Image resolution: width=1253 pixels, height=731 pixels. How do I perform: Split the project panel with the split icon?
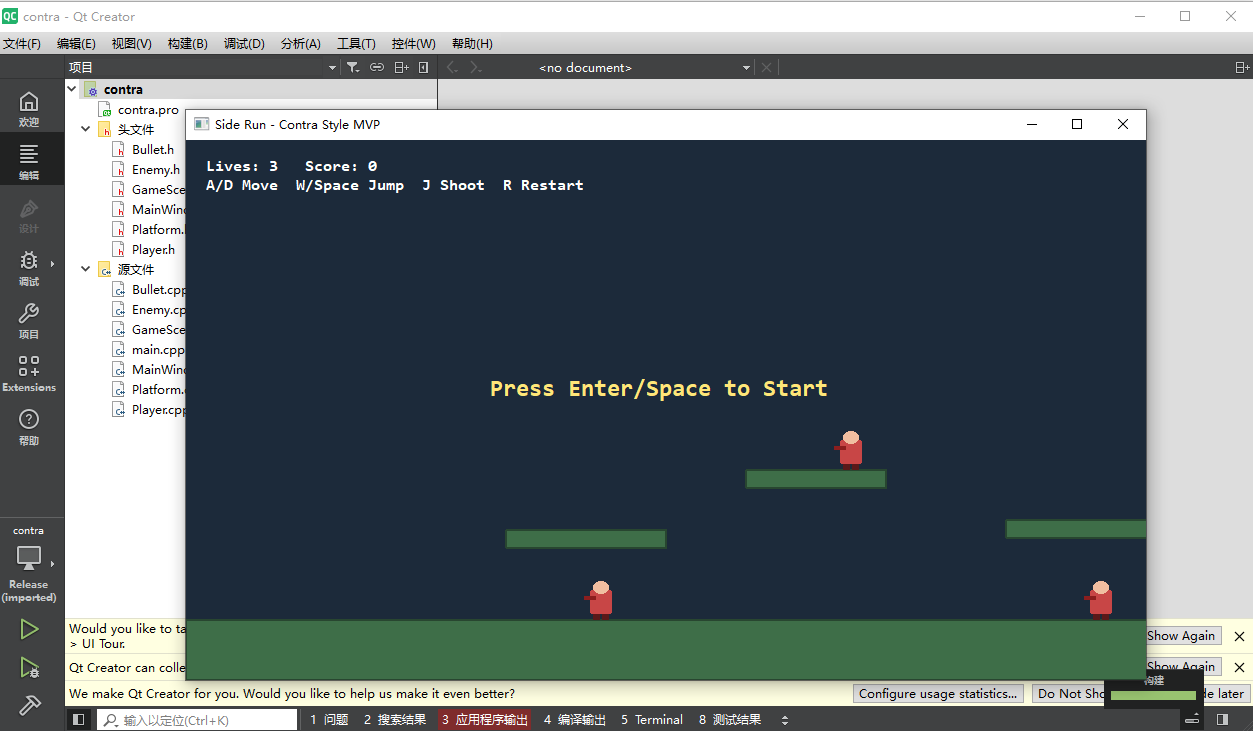tap(401, 67)
